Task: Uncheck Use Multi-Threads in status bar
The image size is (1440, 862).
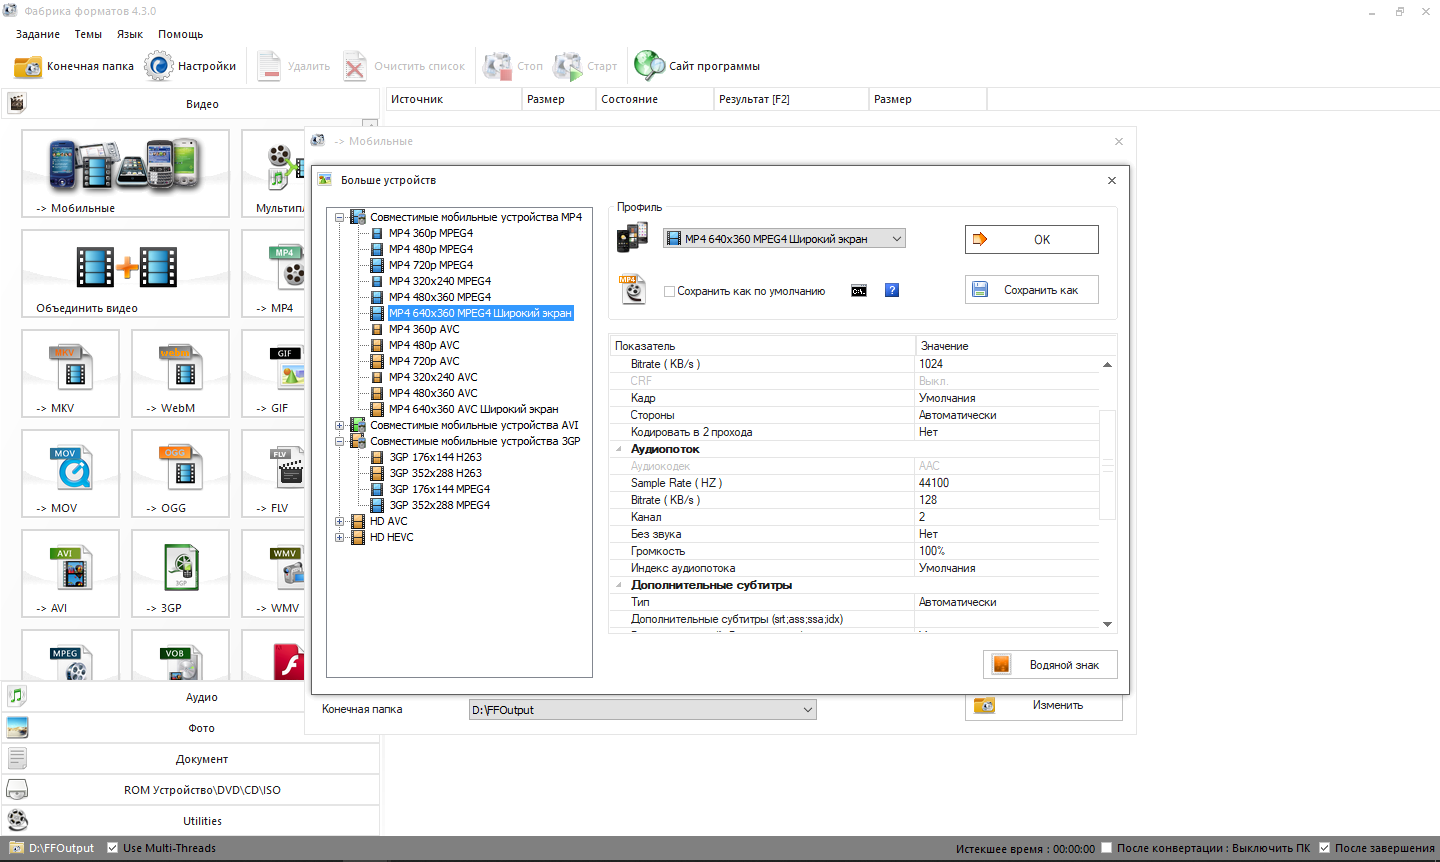Action: 113,848
